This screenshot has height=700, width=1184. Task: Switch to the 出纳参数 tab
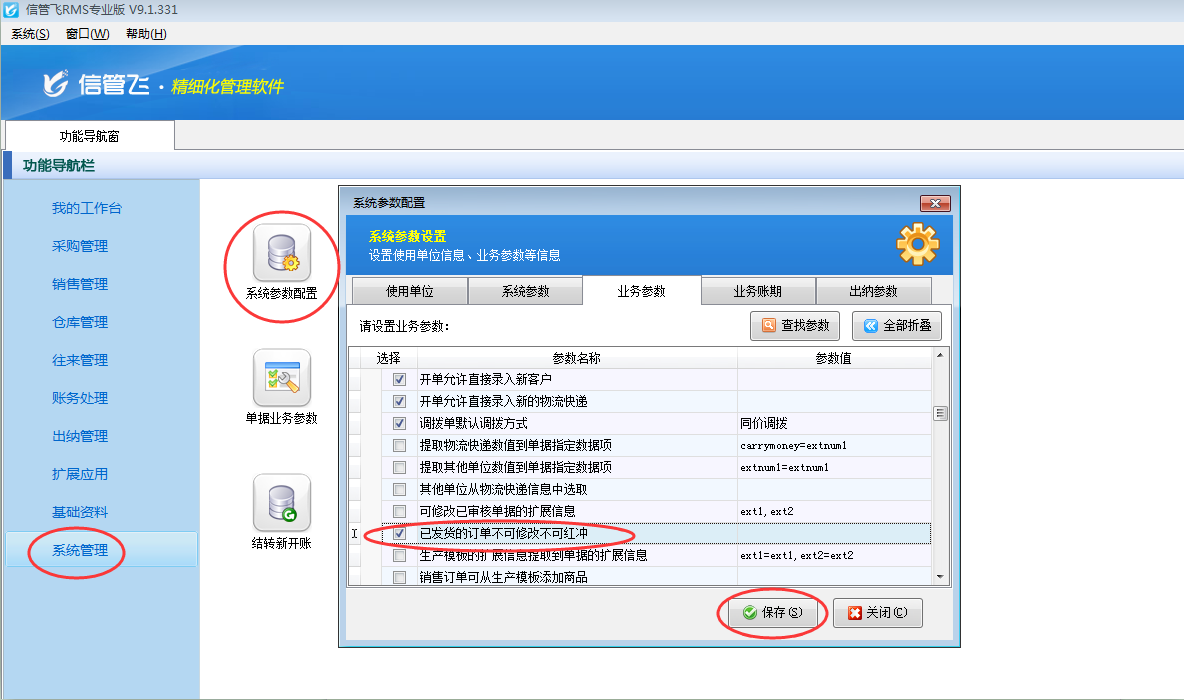coord(873,292)
